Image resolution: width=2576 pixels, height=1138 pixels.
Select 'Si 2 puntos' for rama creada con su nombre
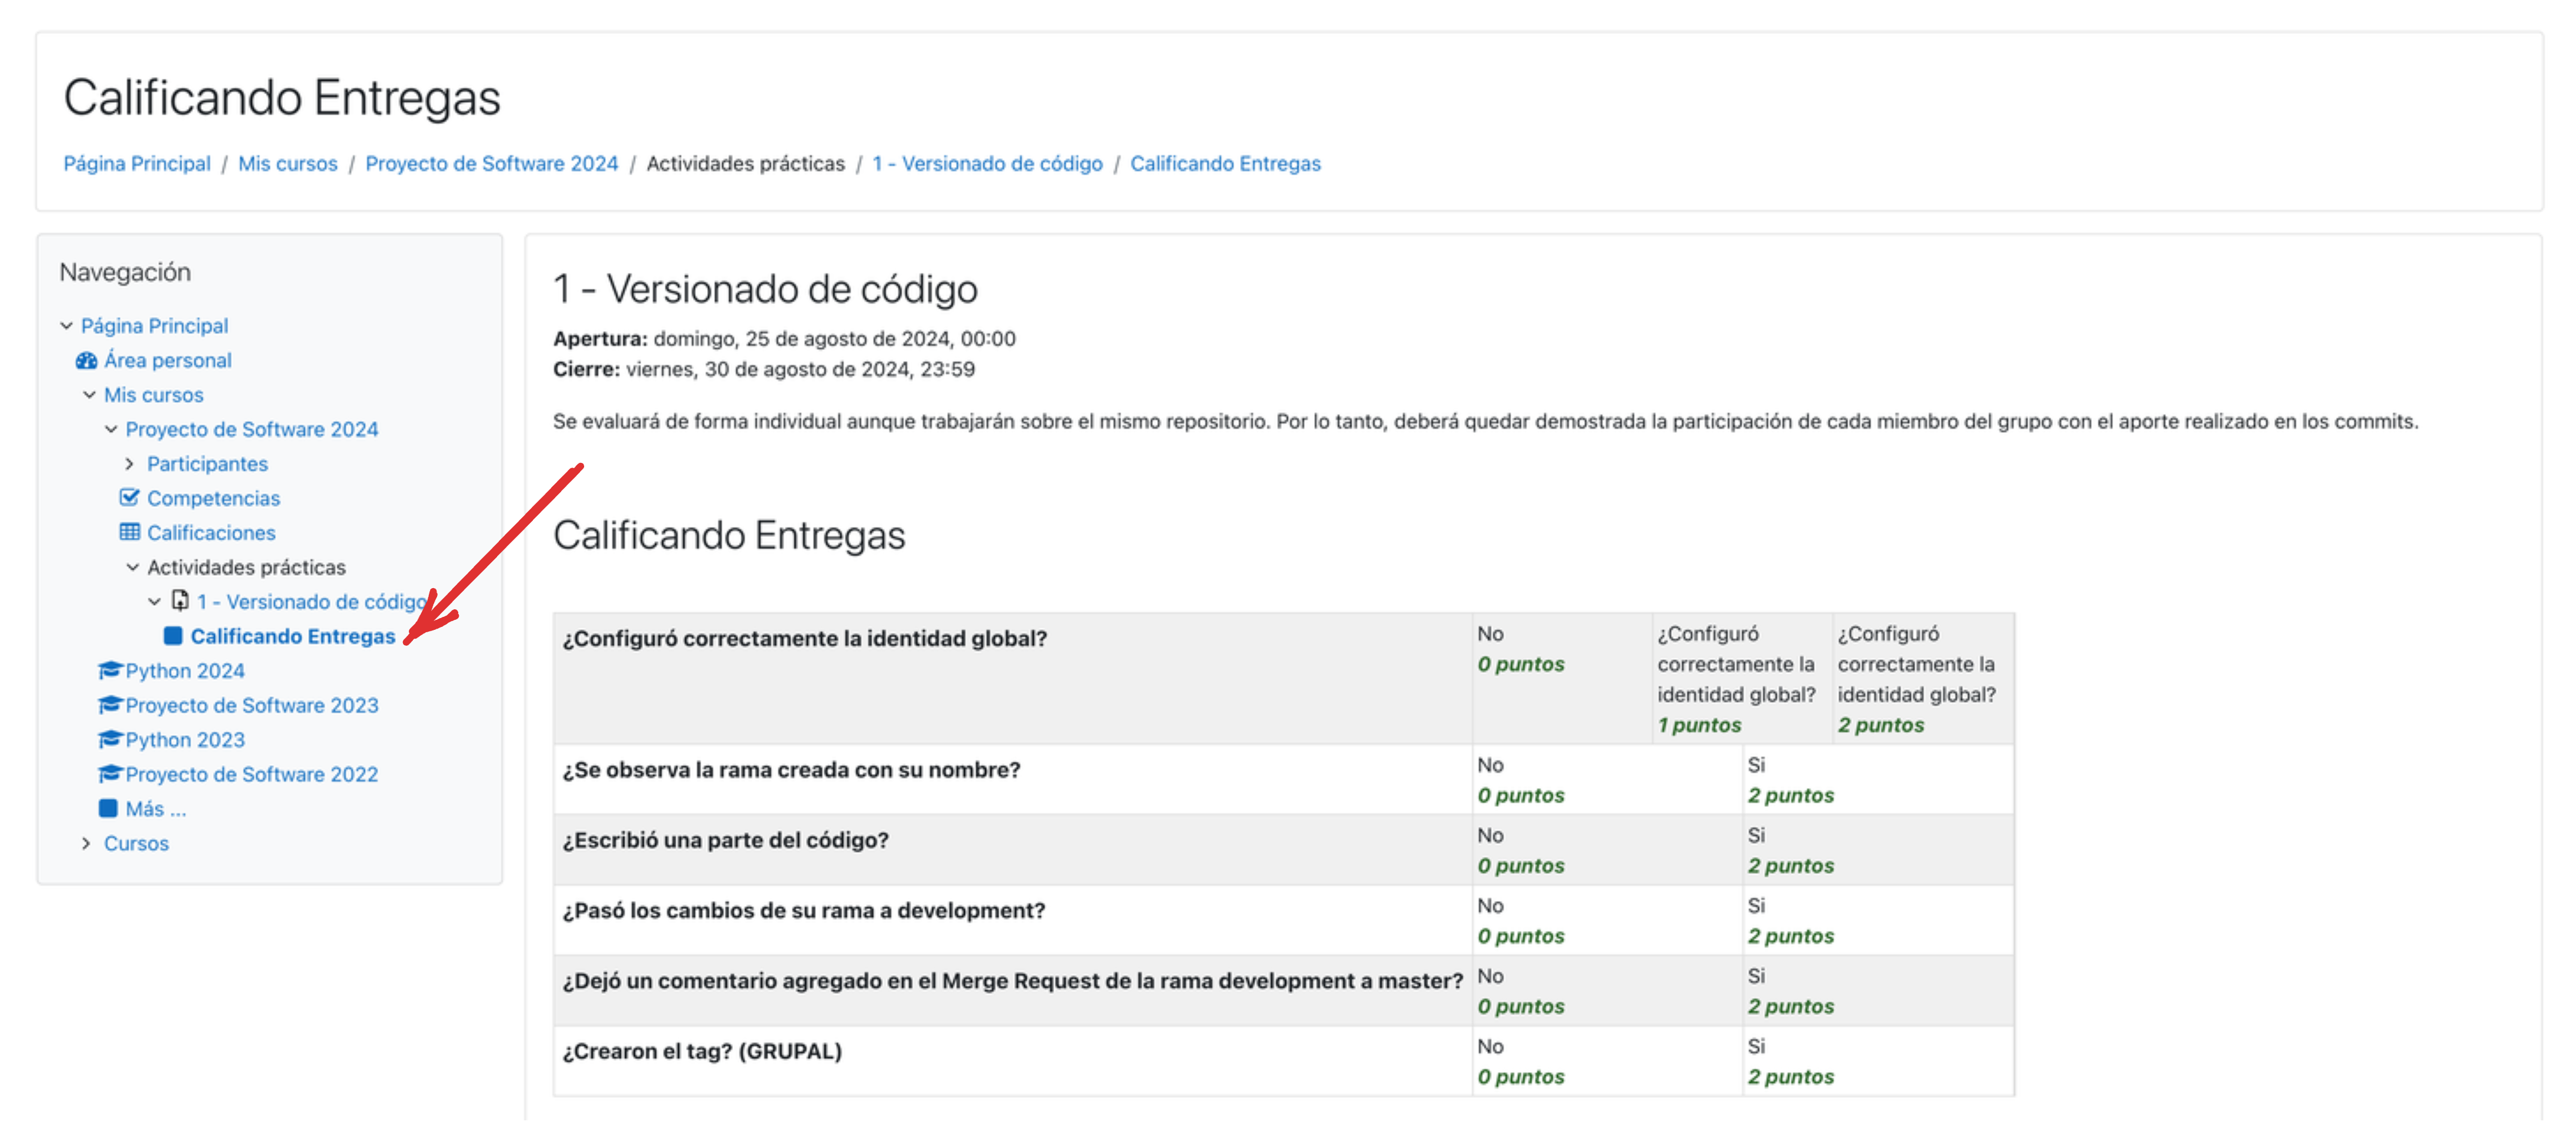pyautogui.click(x=1878, y=780)
